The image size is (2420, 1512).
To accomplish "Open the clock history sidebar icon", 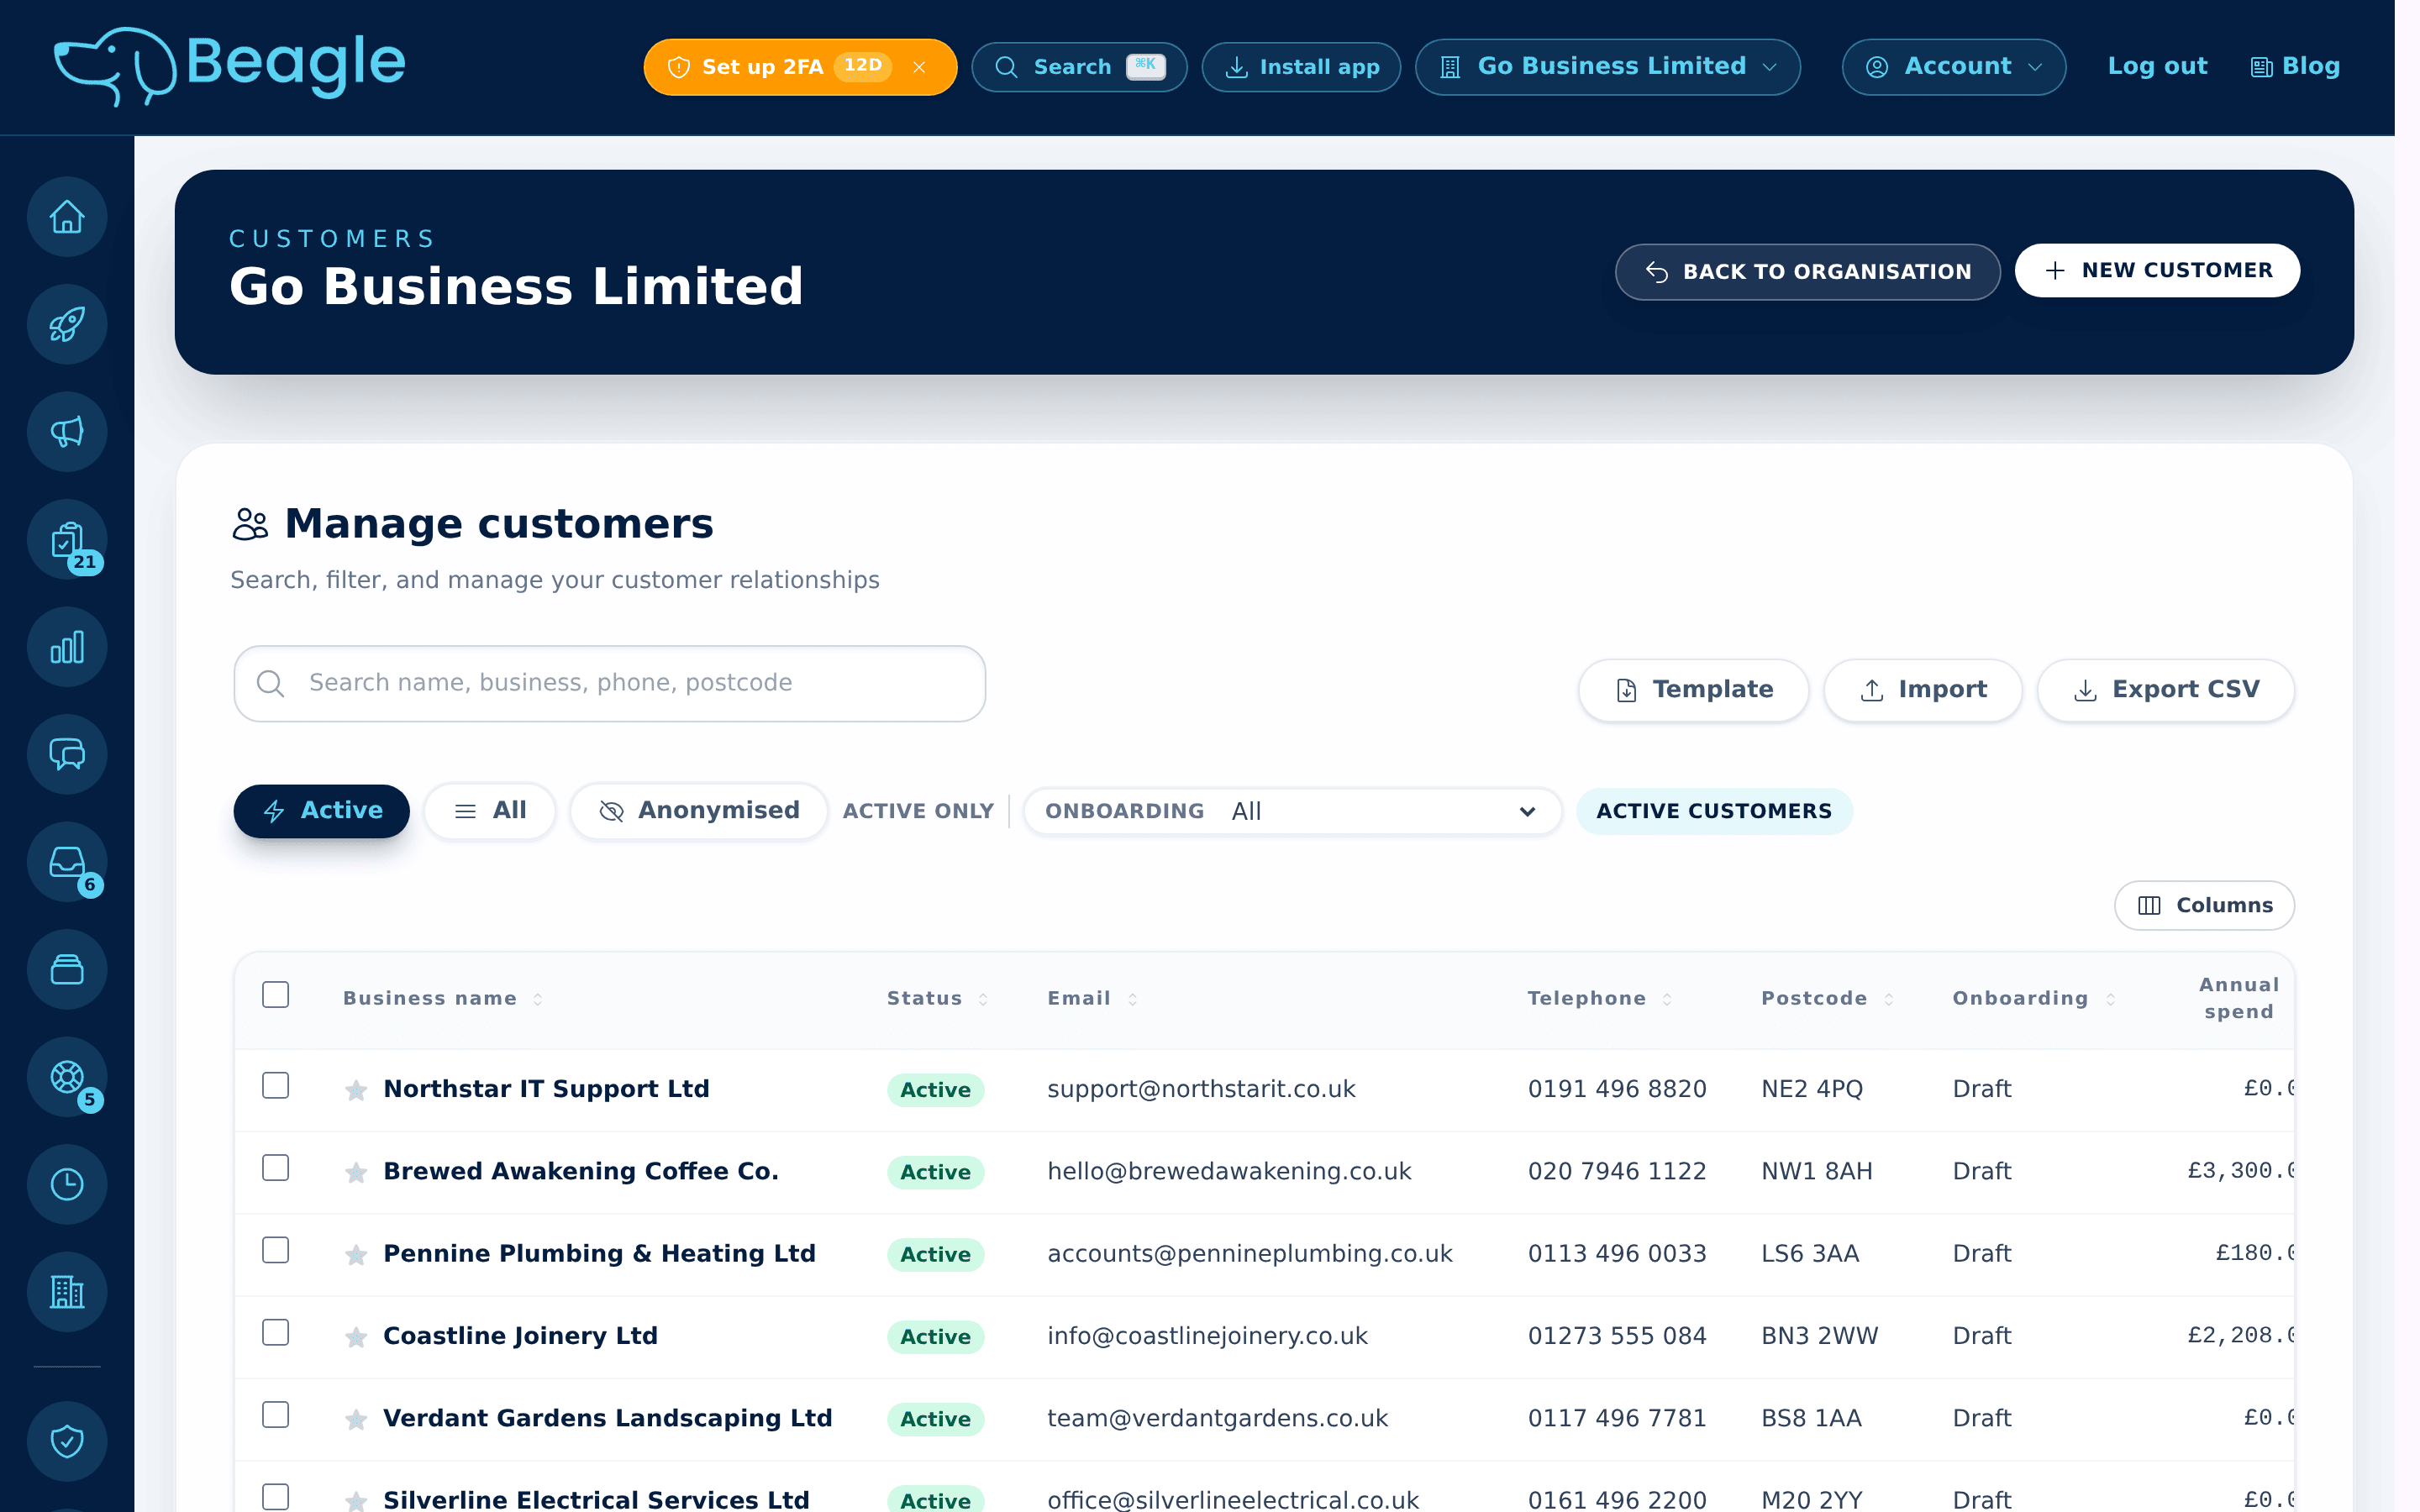I will (67, 1185).
